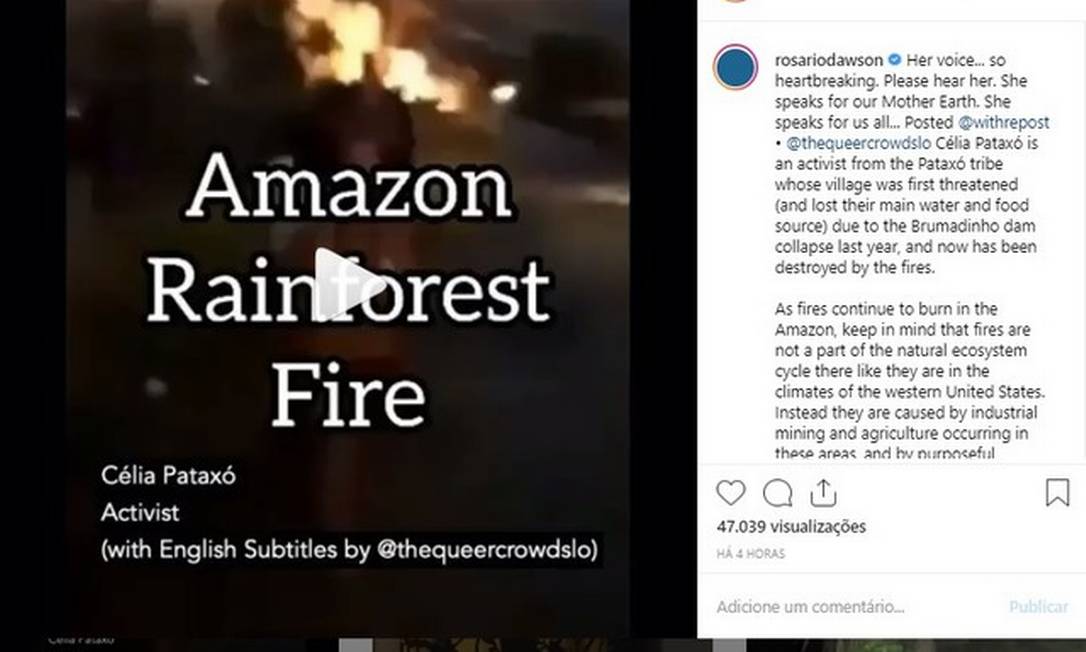Open the rosariodawson profile picture

(736, 68)
